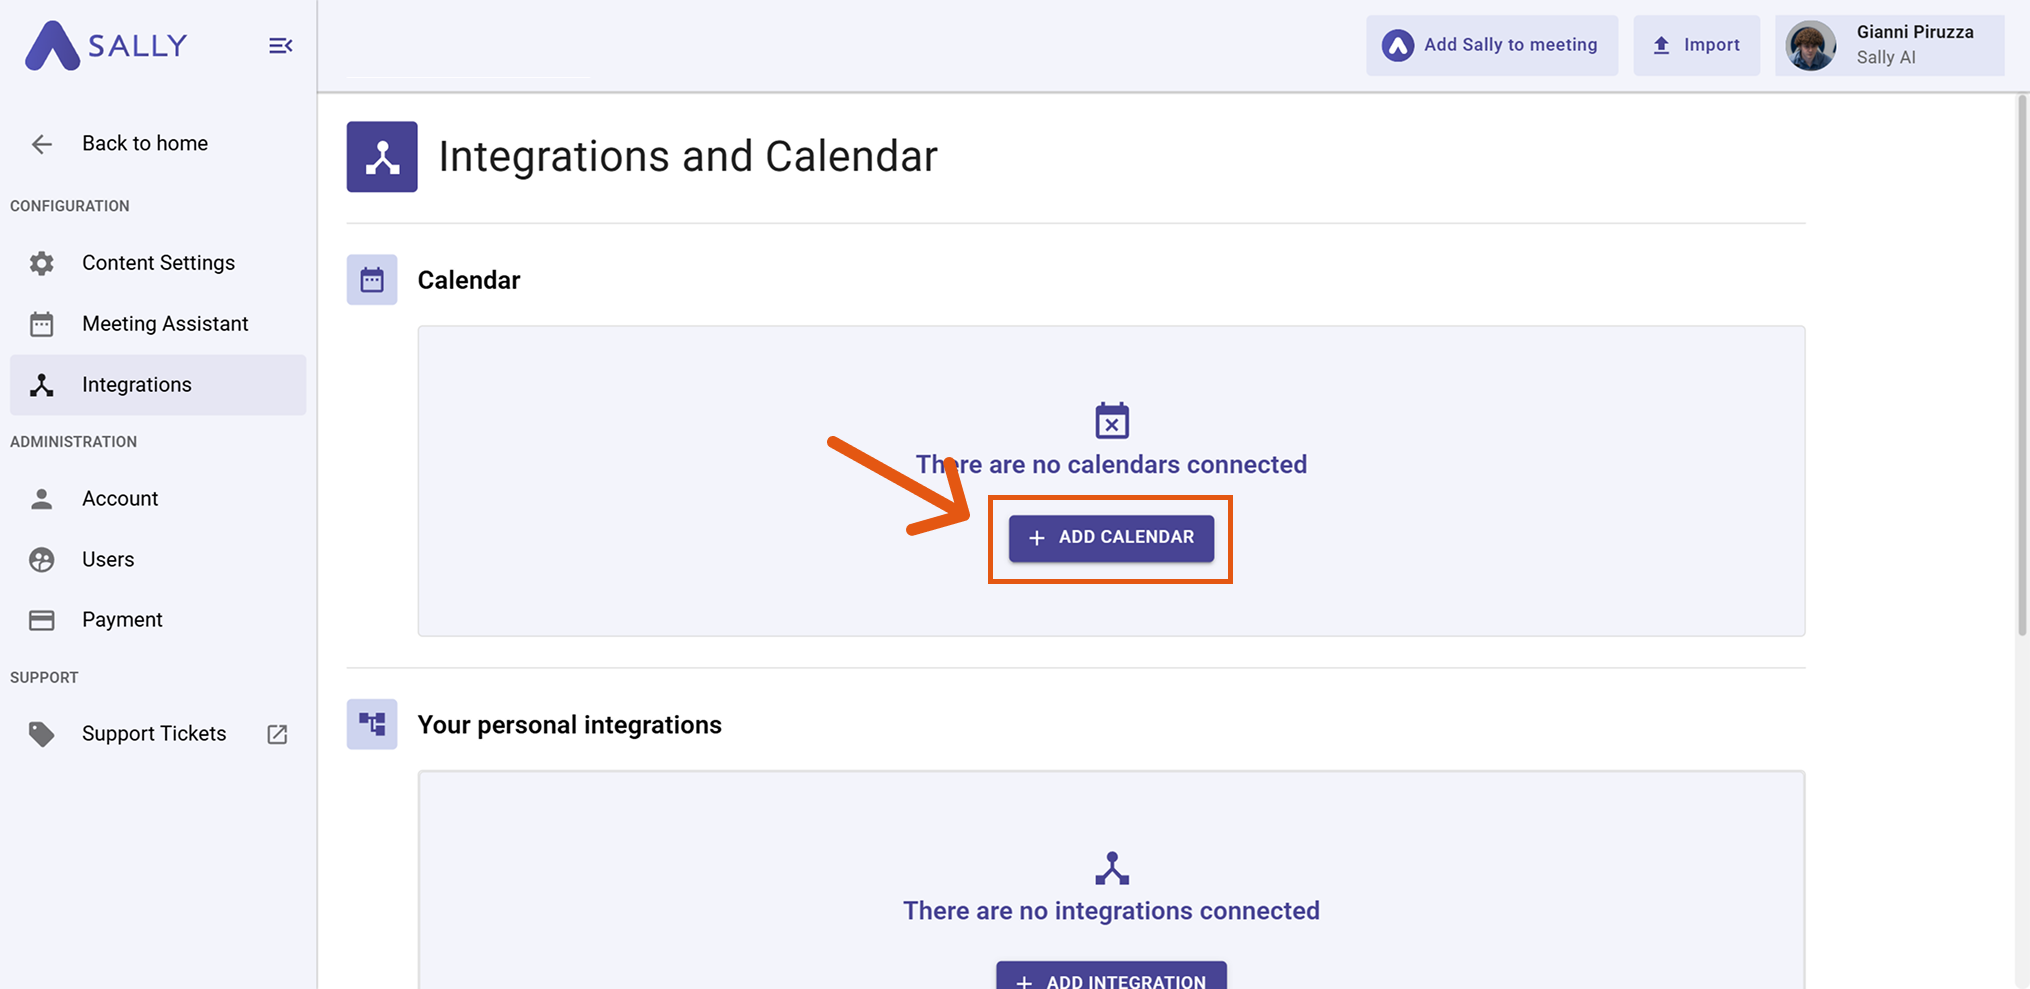Click the Calendar section icon
The height and width of the screenshot is (989, 2030).
pyautogui.click(x=372, y=280)
